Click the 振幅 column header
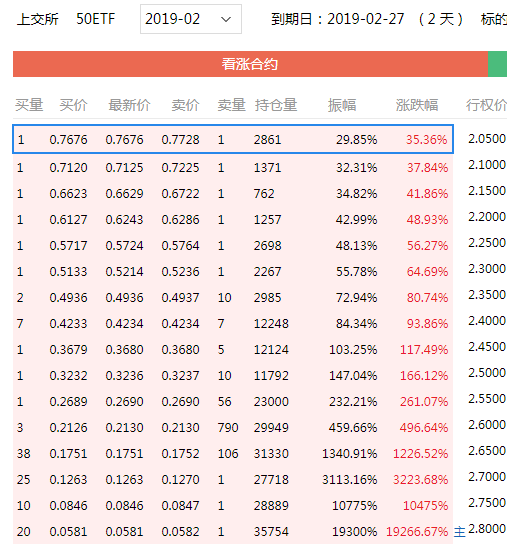This screenshot has height=544, width=507. click(342, 105)
